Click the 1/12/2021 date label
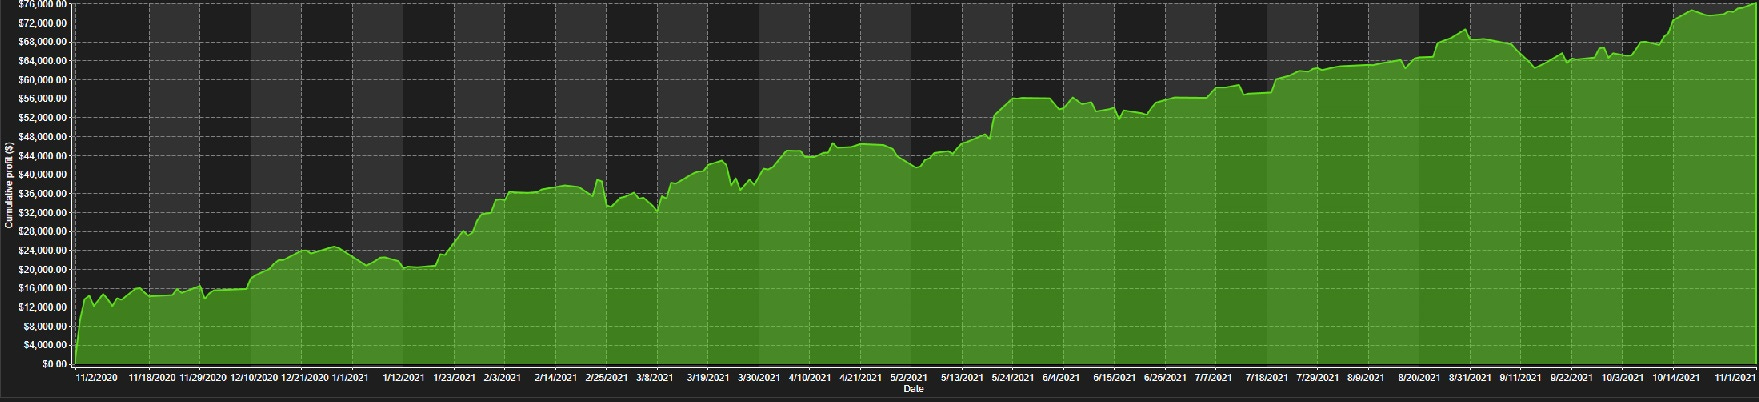Viewport: 1759px width, 402px height. [x=402, y=379]
